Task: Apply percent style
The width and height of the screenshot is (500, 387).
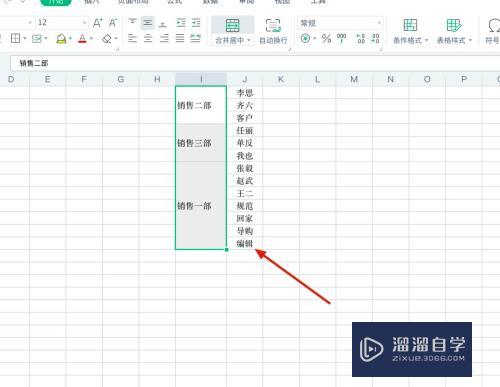Action: point(326,38)
